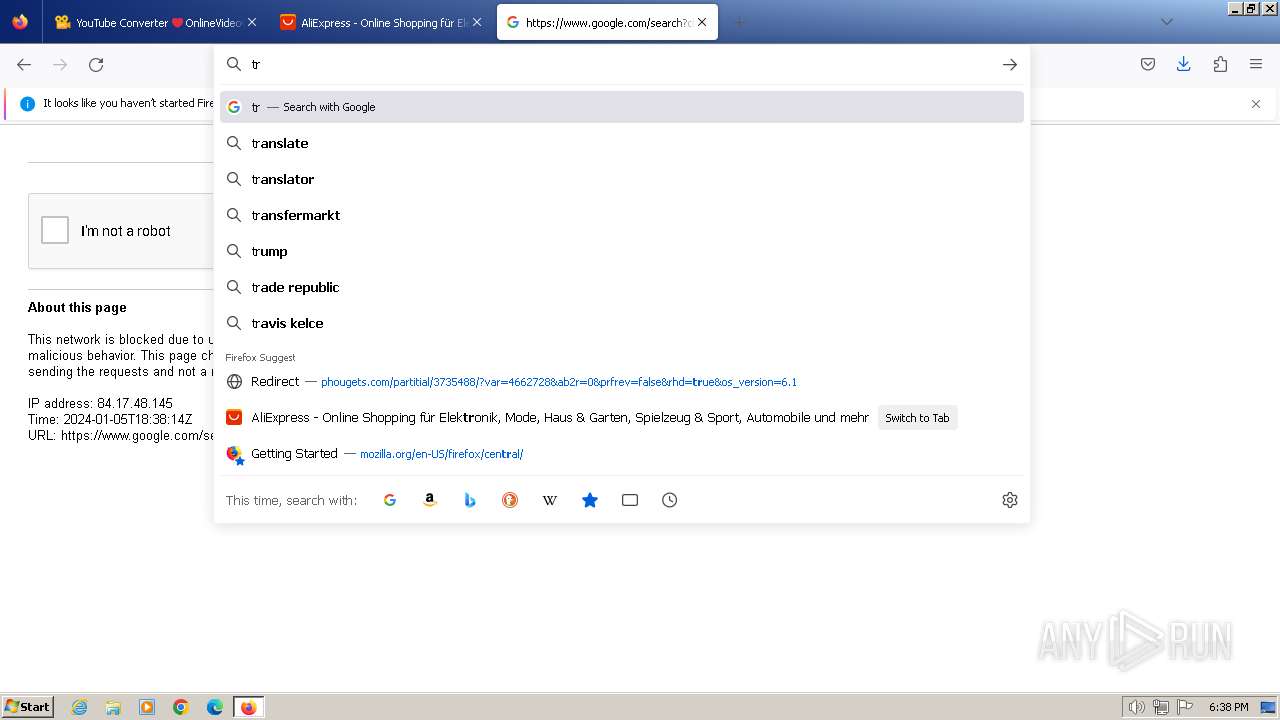This screenshot has height=720, width=1280.
Task: Check the I'm not a robot box
Action: point(55,230)
